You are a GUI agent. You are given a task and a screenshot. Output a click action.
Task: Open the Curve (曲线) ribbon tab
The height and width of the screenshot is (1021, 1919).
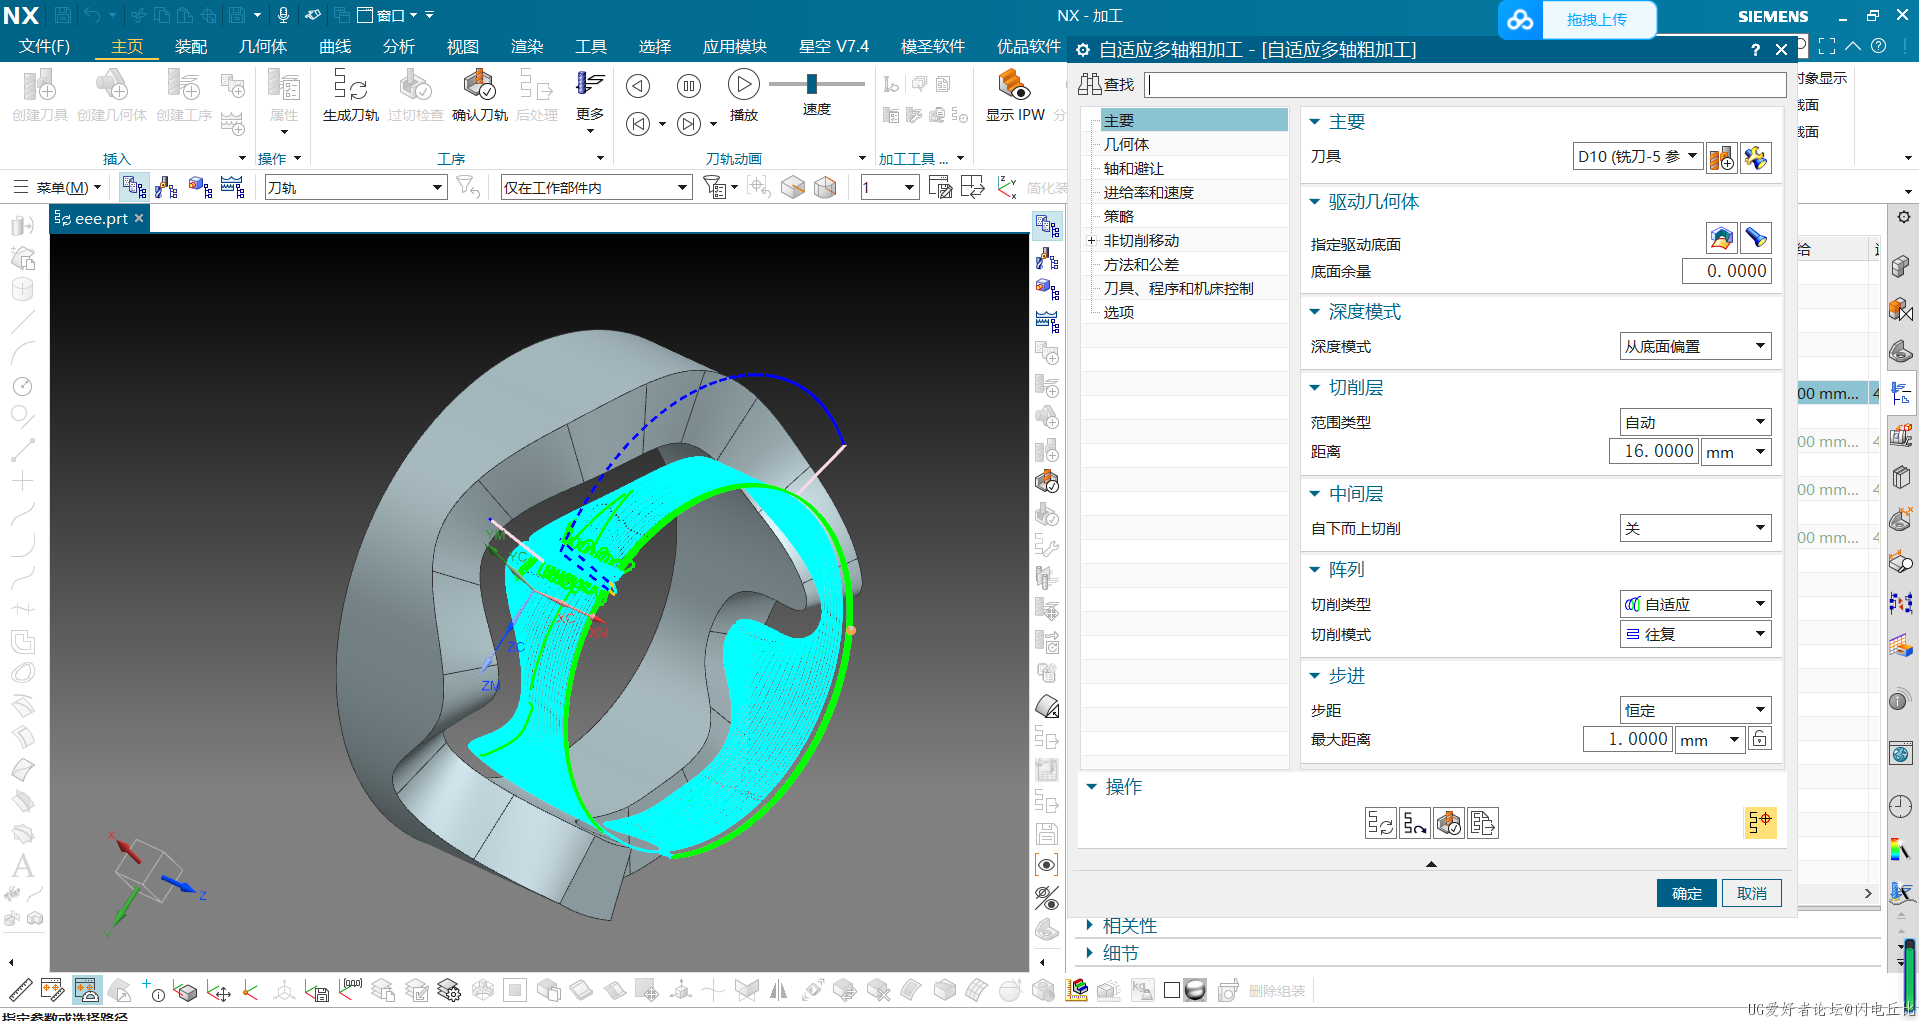[335, 46]
